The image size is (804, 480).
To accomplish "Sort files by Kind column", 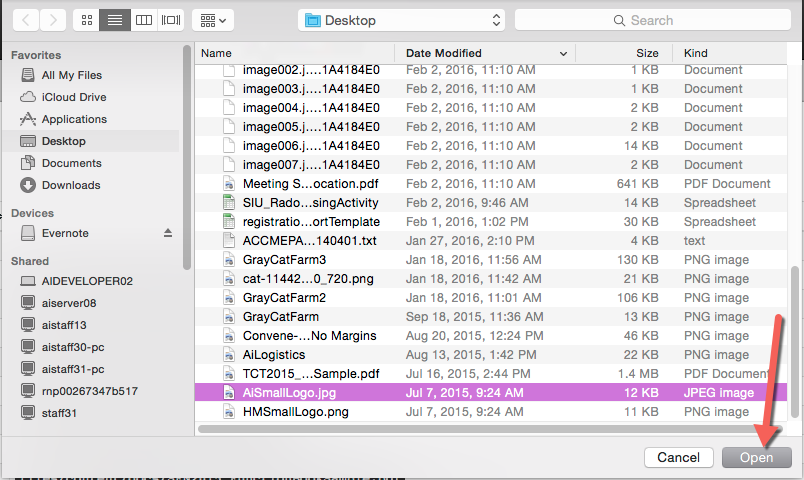I will (696, 53).
